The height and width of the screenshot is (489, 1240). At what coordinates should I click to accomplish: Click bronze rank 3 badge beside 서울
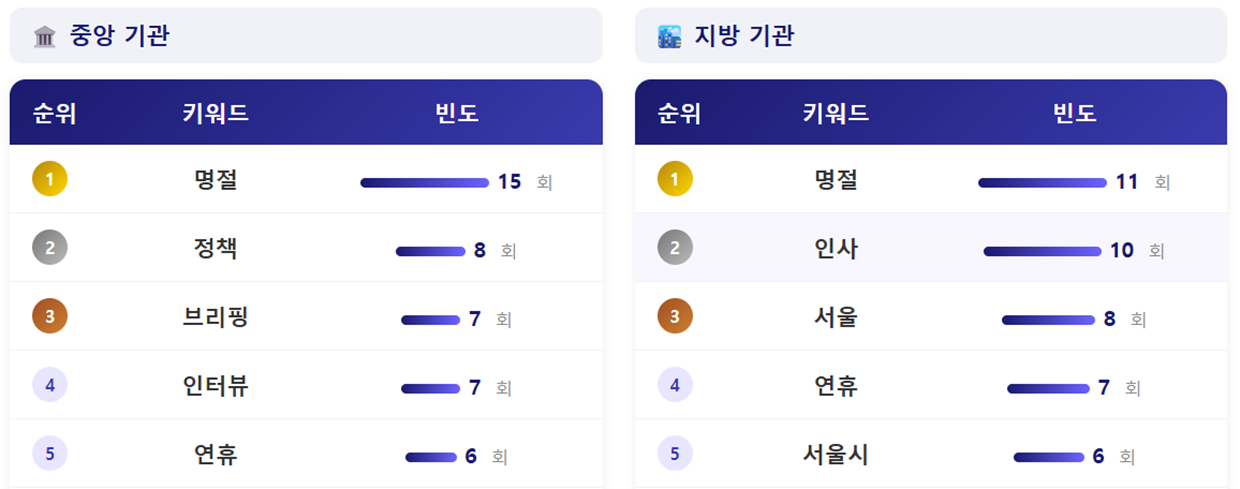click(x=675, y=317)
